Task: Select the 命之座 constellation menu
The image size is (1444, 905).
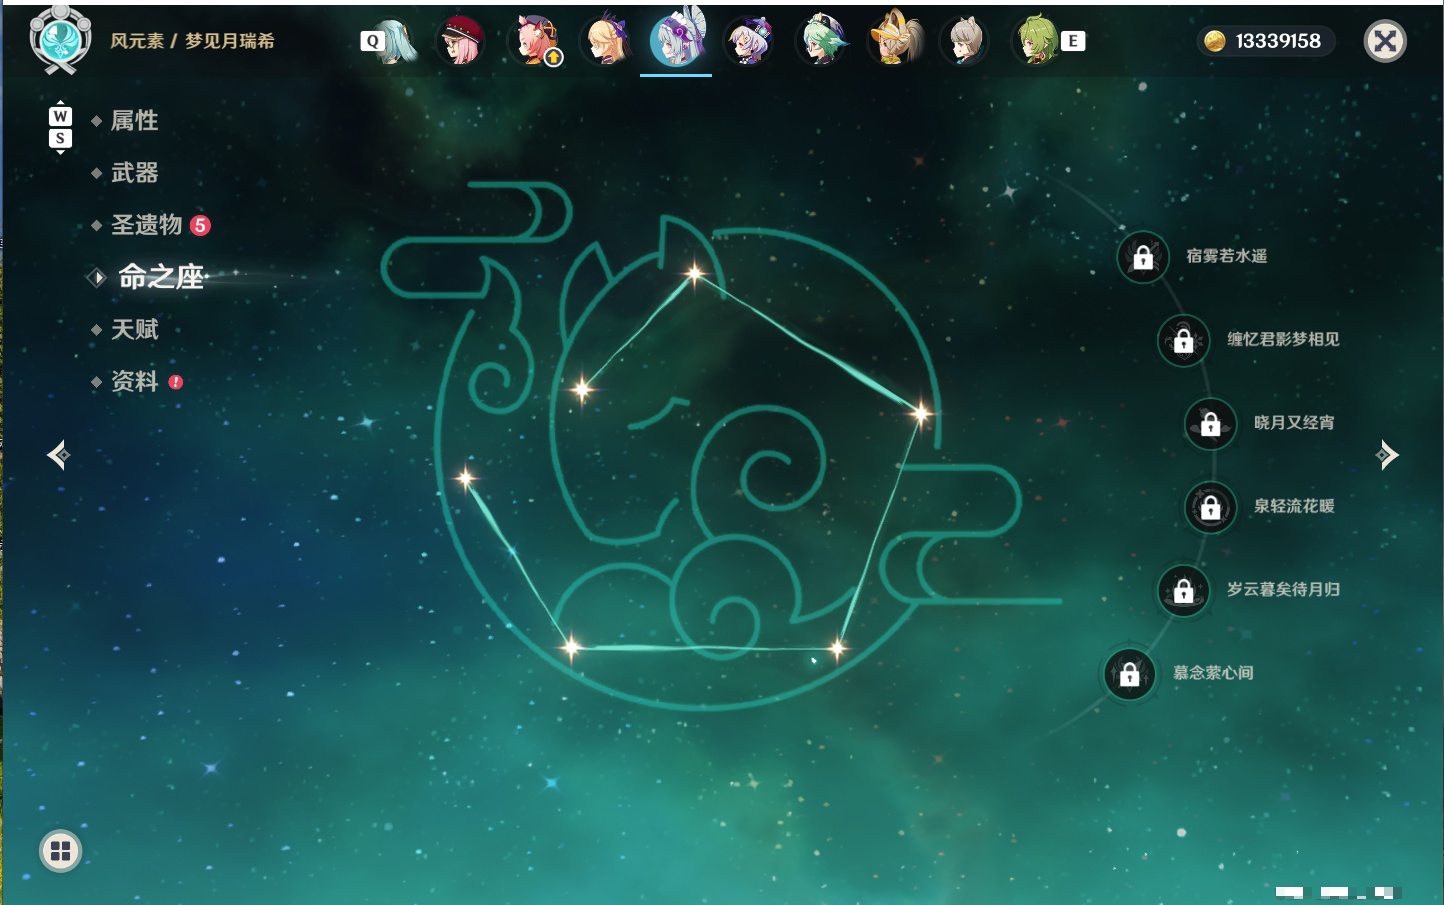Action: (x=161, y=277)
